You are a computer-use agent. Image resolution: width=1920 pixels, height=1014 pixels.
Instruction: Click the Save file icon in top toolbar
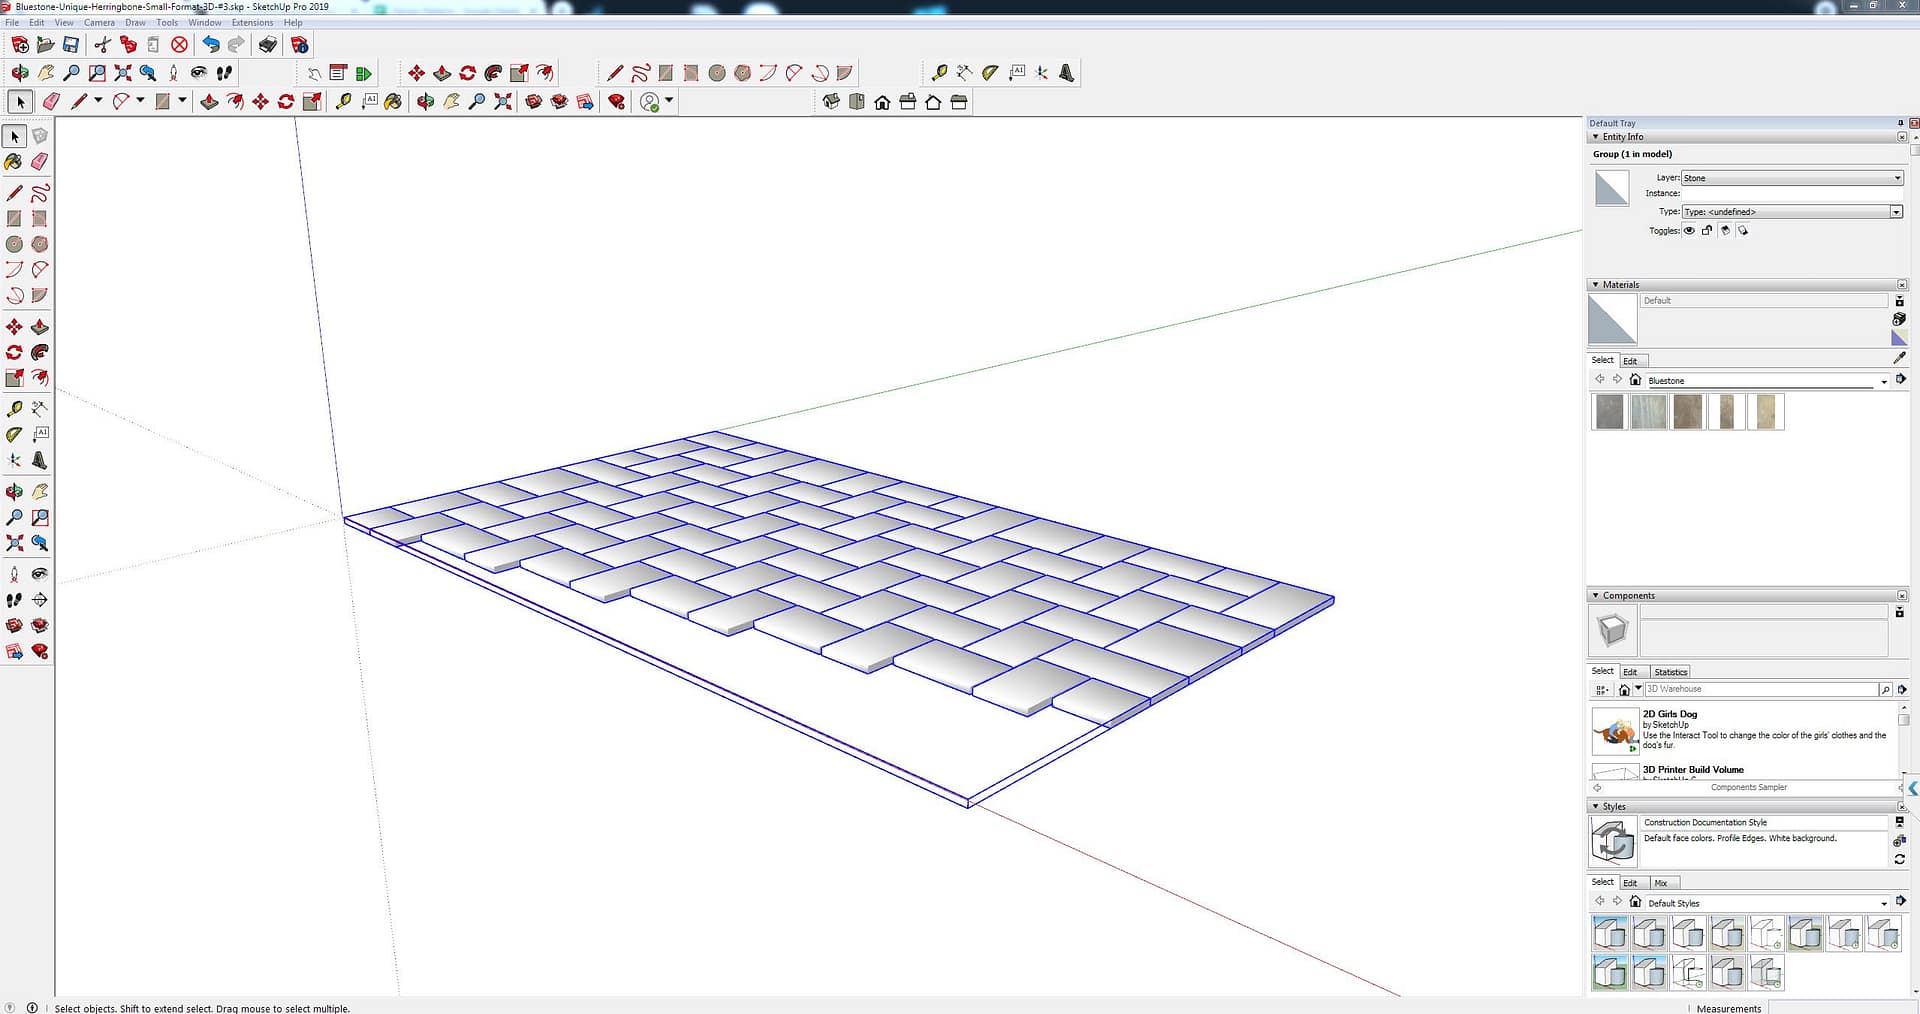(x=71, y=45)
